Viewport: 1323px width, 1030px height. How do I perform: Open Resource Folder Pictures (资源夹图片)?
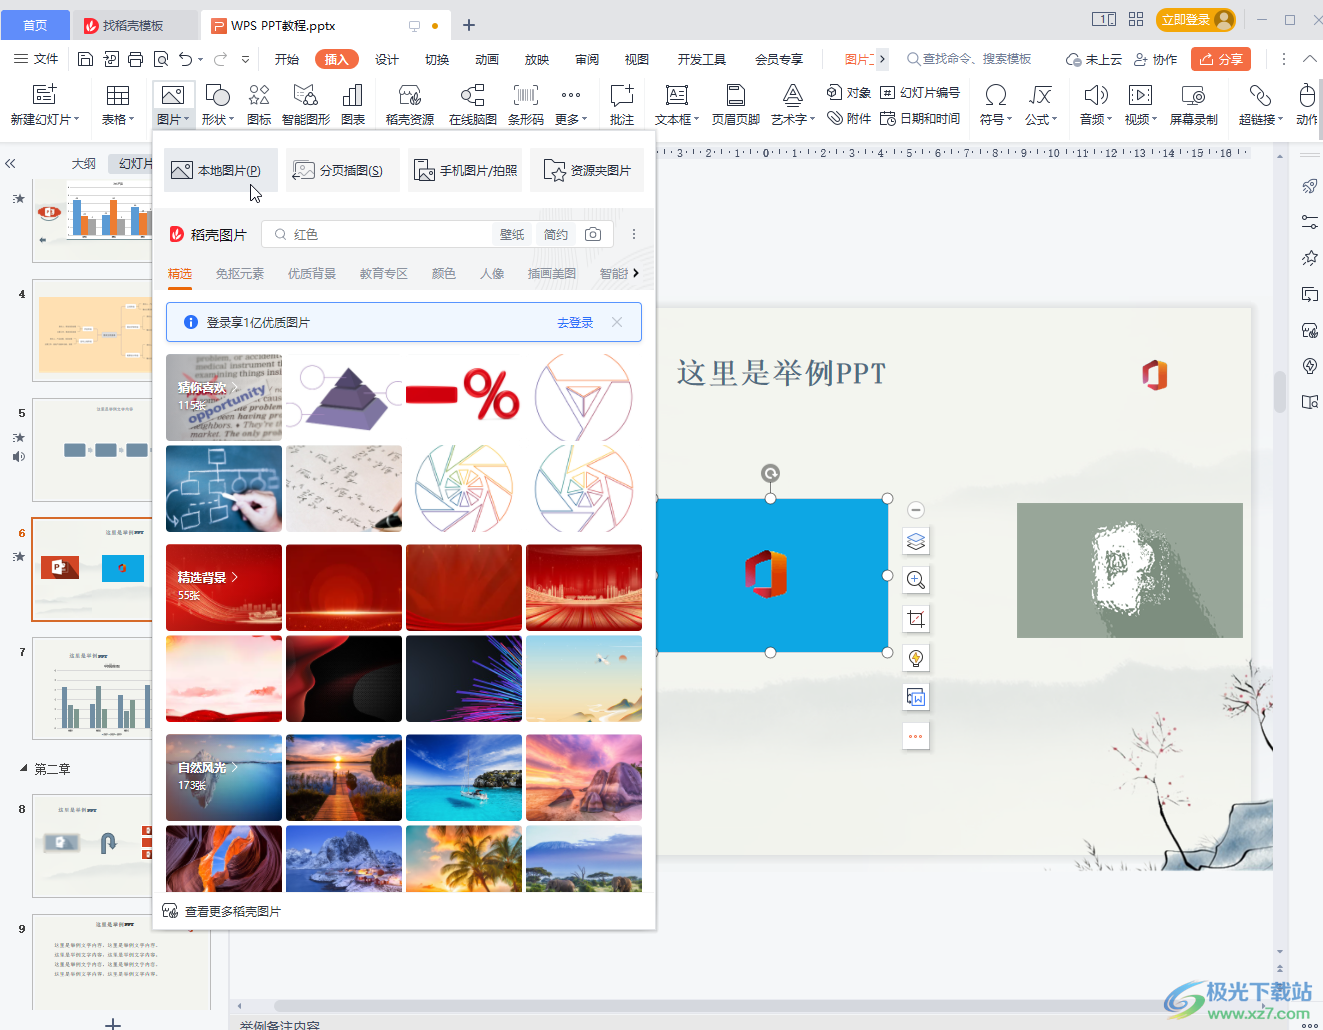[x=587, y=170]
